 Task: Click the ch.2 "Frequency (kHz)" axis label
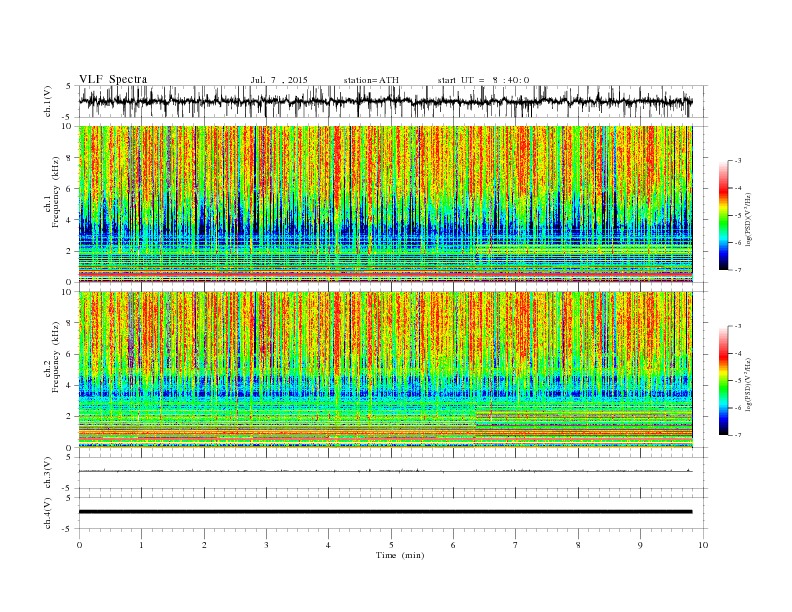[x=56, y=357]
